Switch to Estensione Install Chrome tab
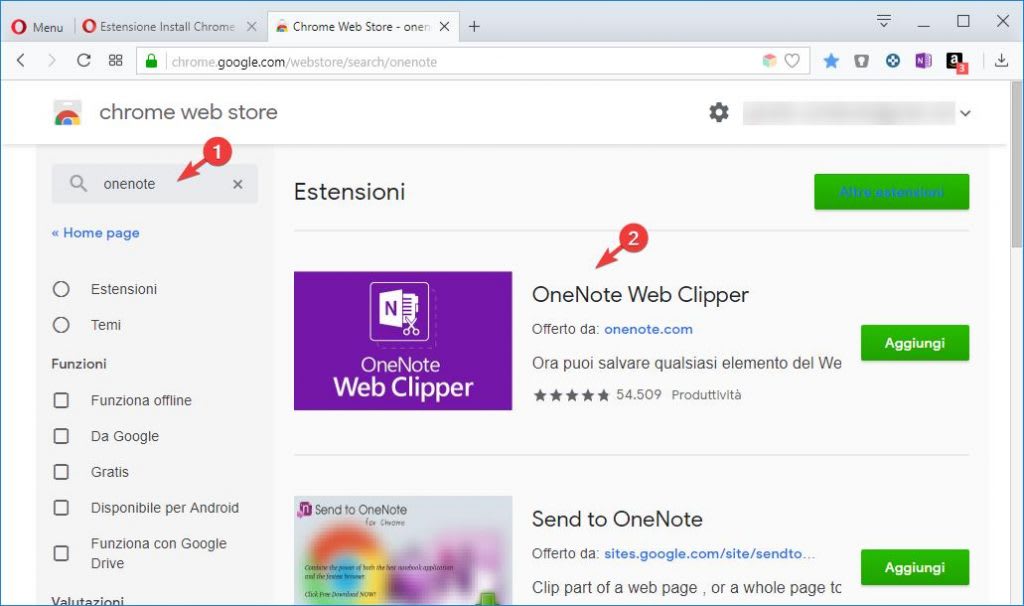 (x=159, y=27)
